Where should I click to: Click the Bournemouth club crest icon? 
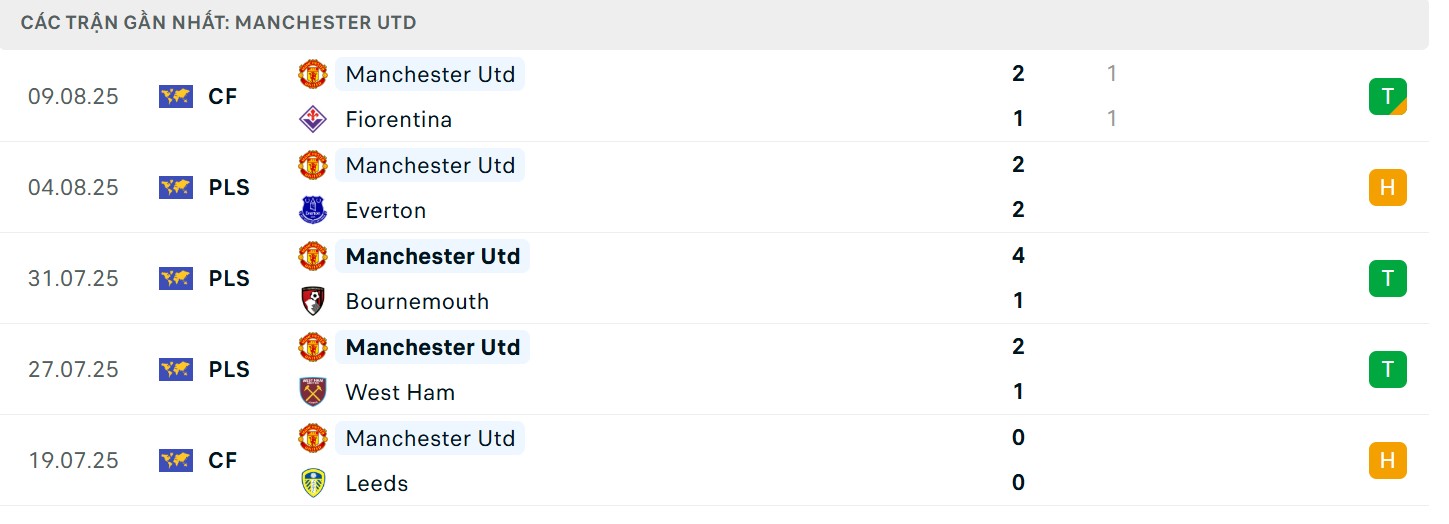pyautogui.click(x=313, y=301)
